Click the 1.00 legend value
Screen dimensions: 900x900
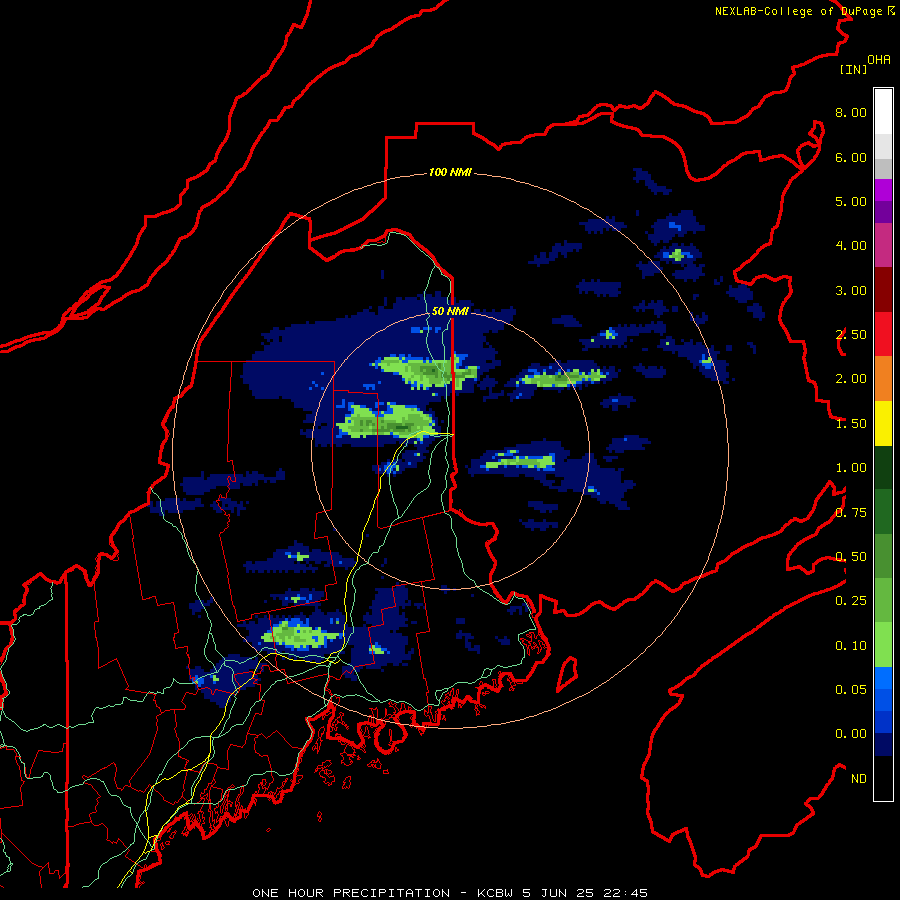(851, 468)
